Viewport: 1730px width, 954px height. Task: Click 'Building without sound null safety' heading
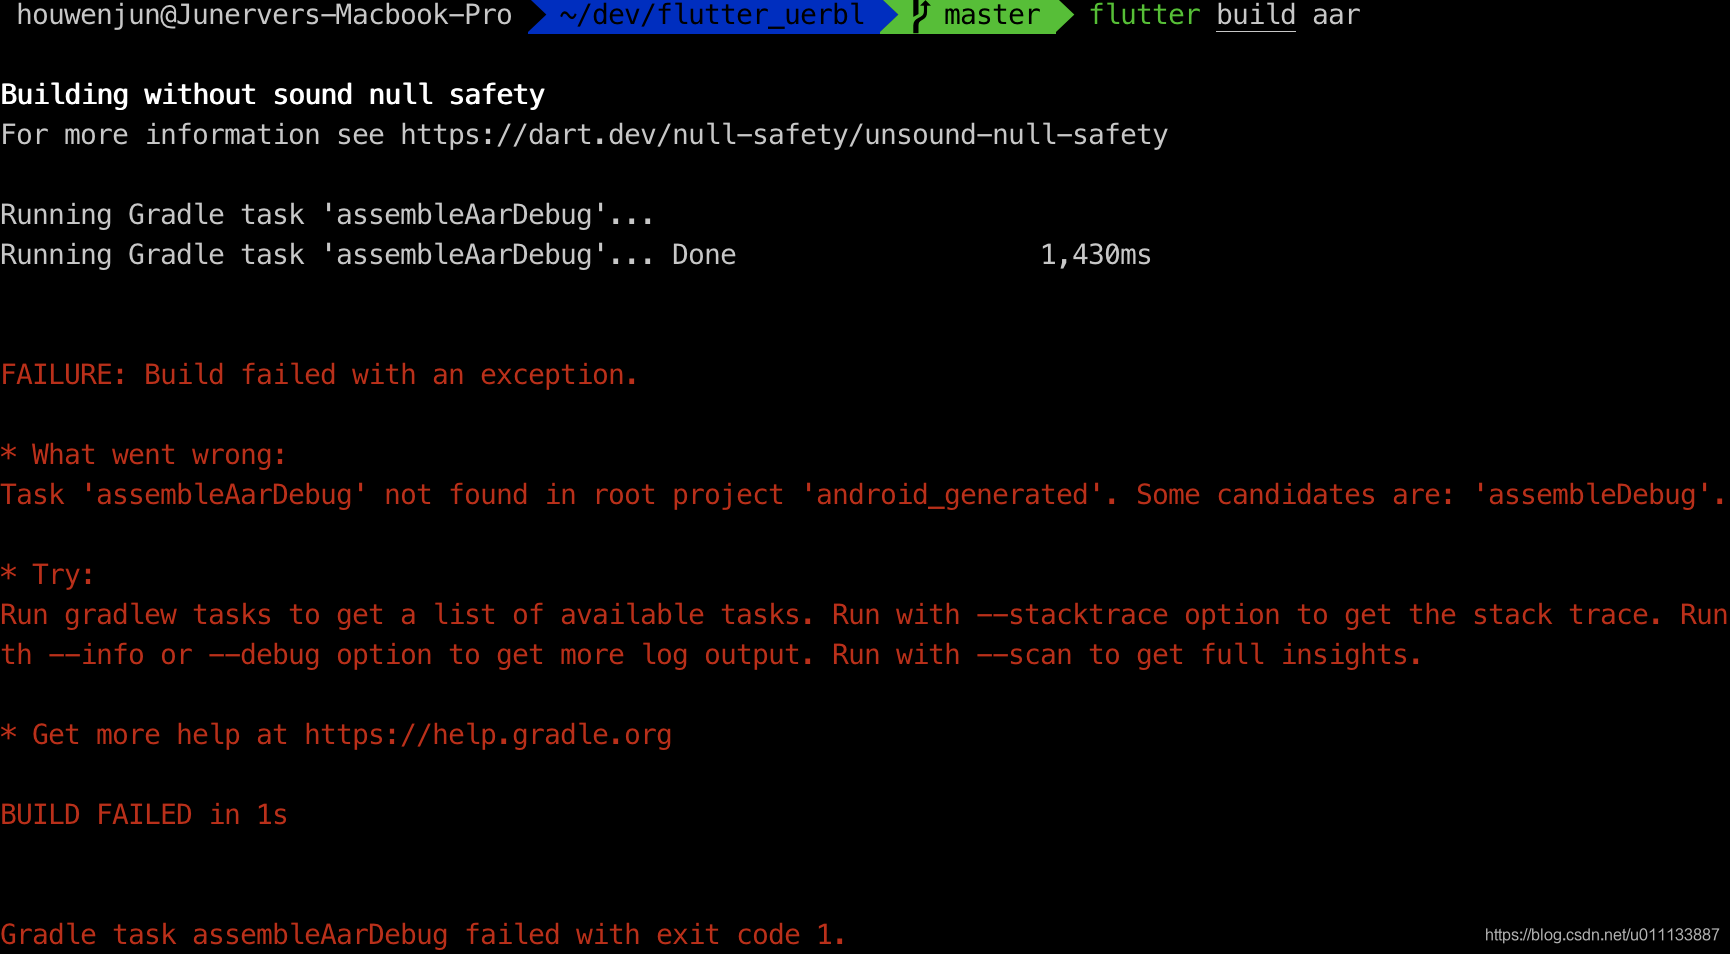(273, 95)
